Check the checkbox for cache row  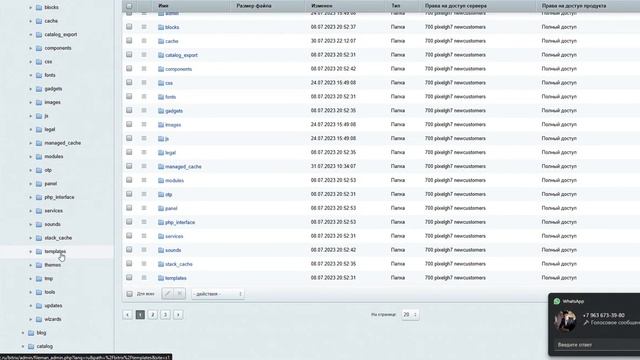129,40
